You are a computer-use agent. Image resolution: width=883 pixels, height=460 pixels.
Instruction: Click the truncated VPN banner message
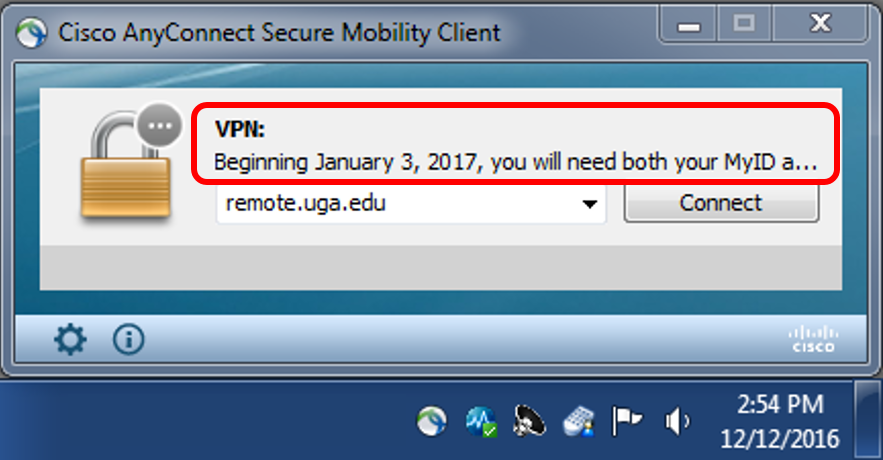coord(515,163)
